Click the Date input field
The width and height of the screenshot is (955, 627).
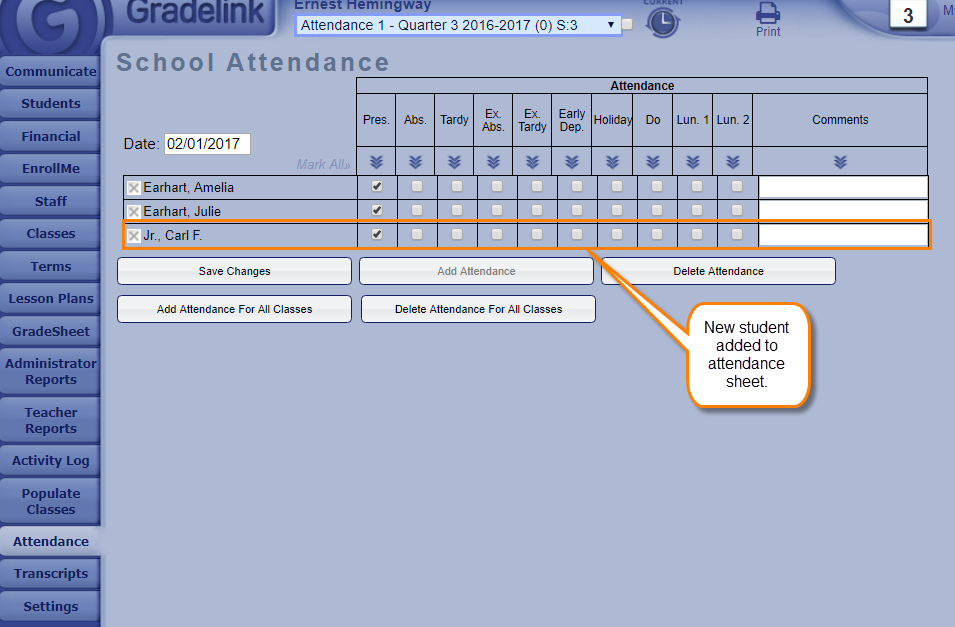207,144
